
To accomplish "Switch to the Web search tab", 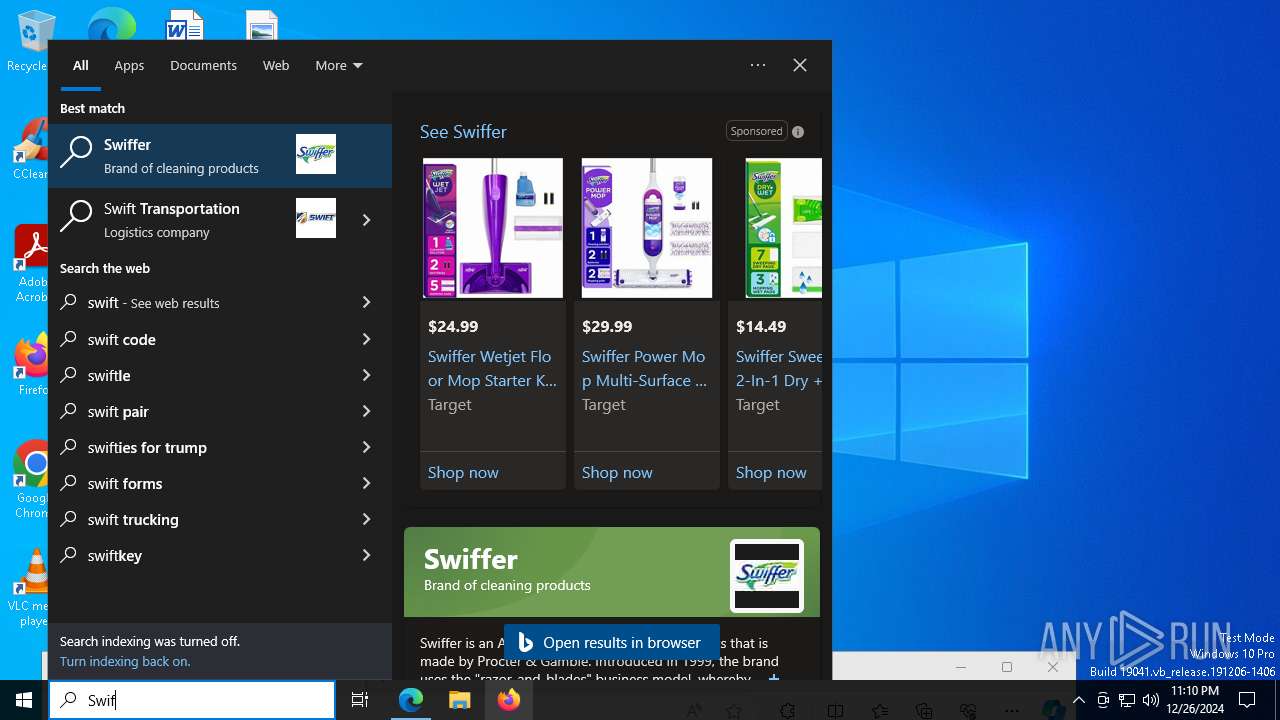I will pyautogui.click(x=276, y=65).
